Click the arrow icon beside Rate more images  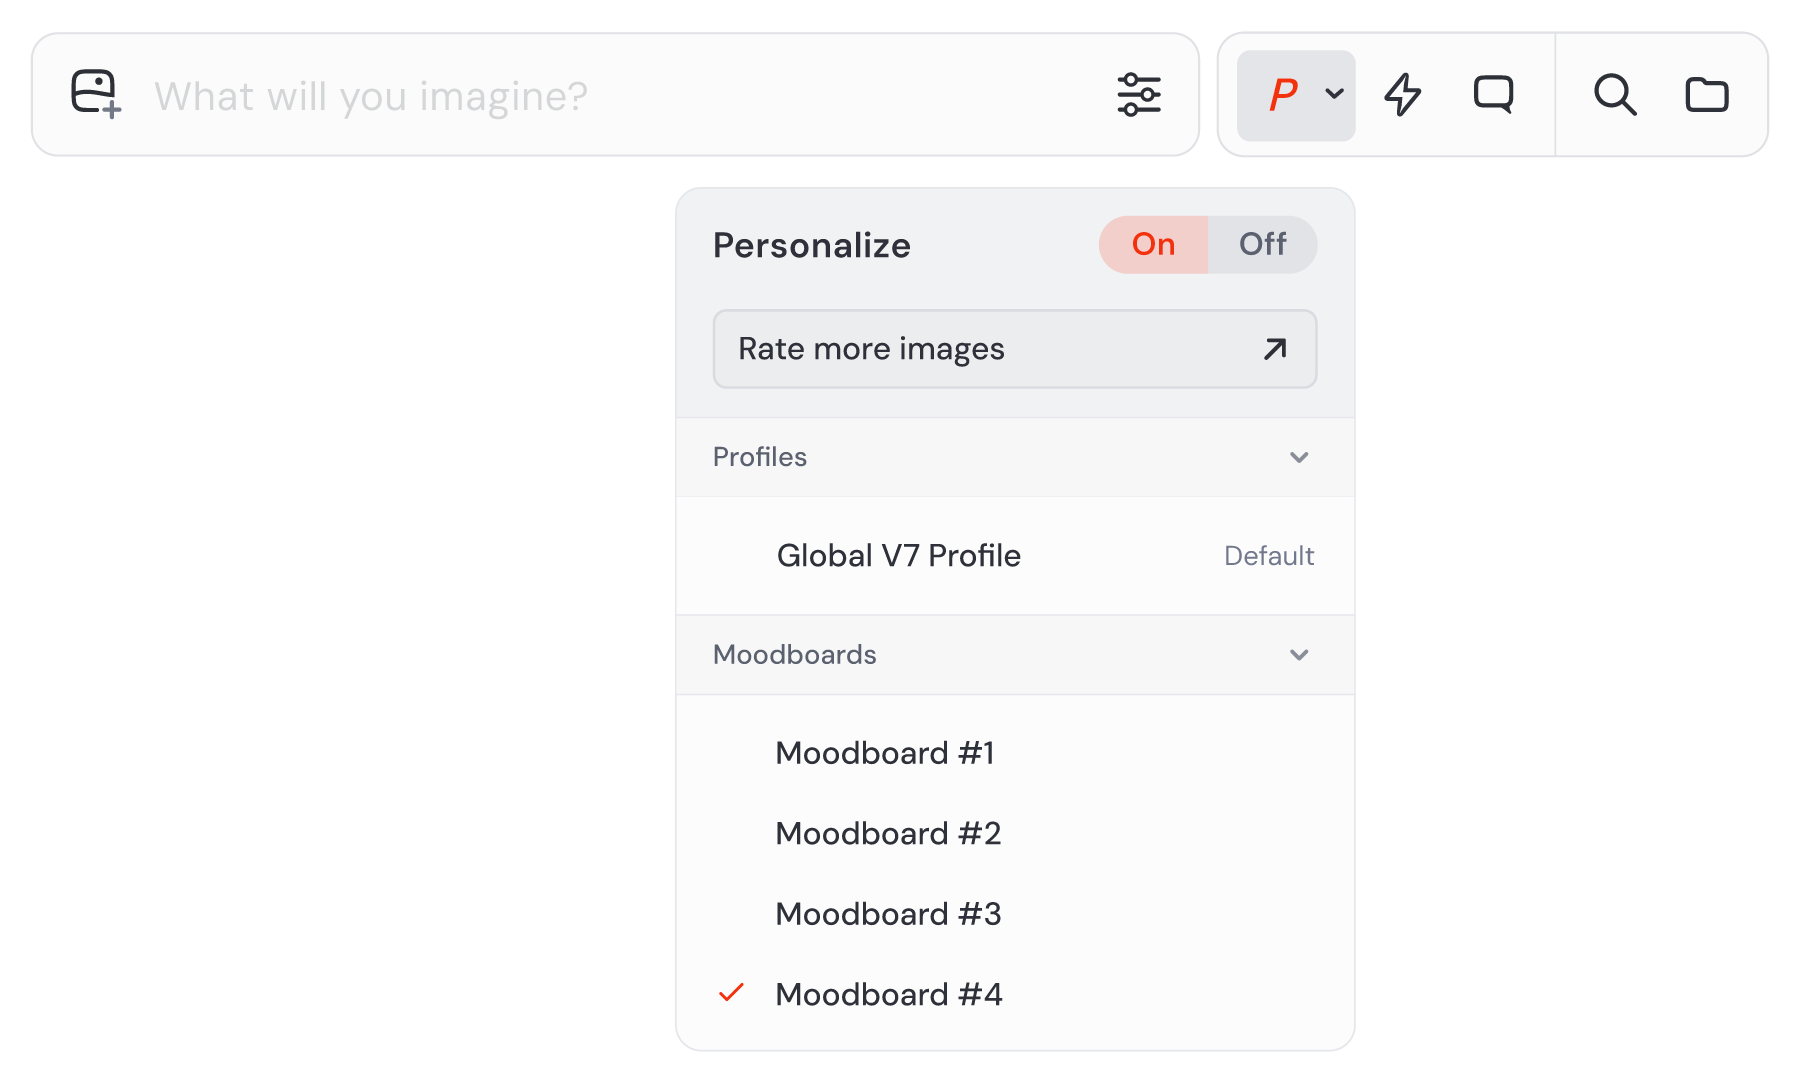[x=1275, y=349]
